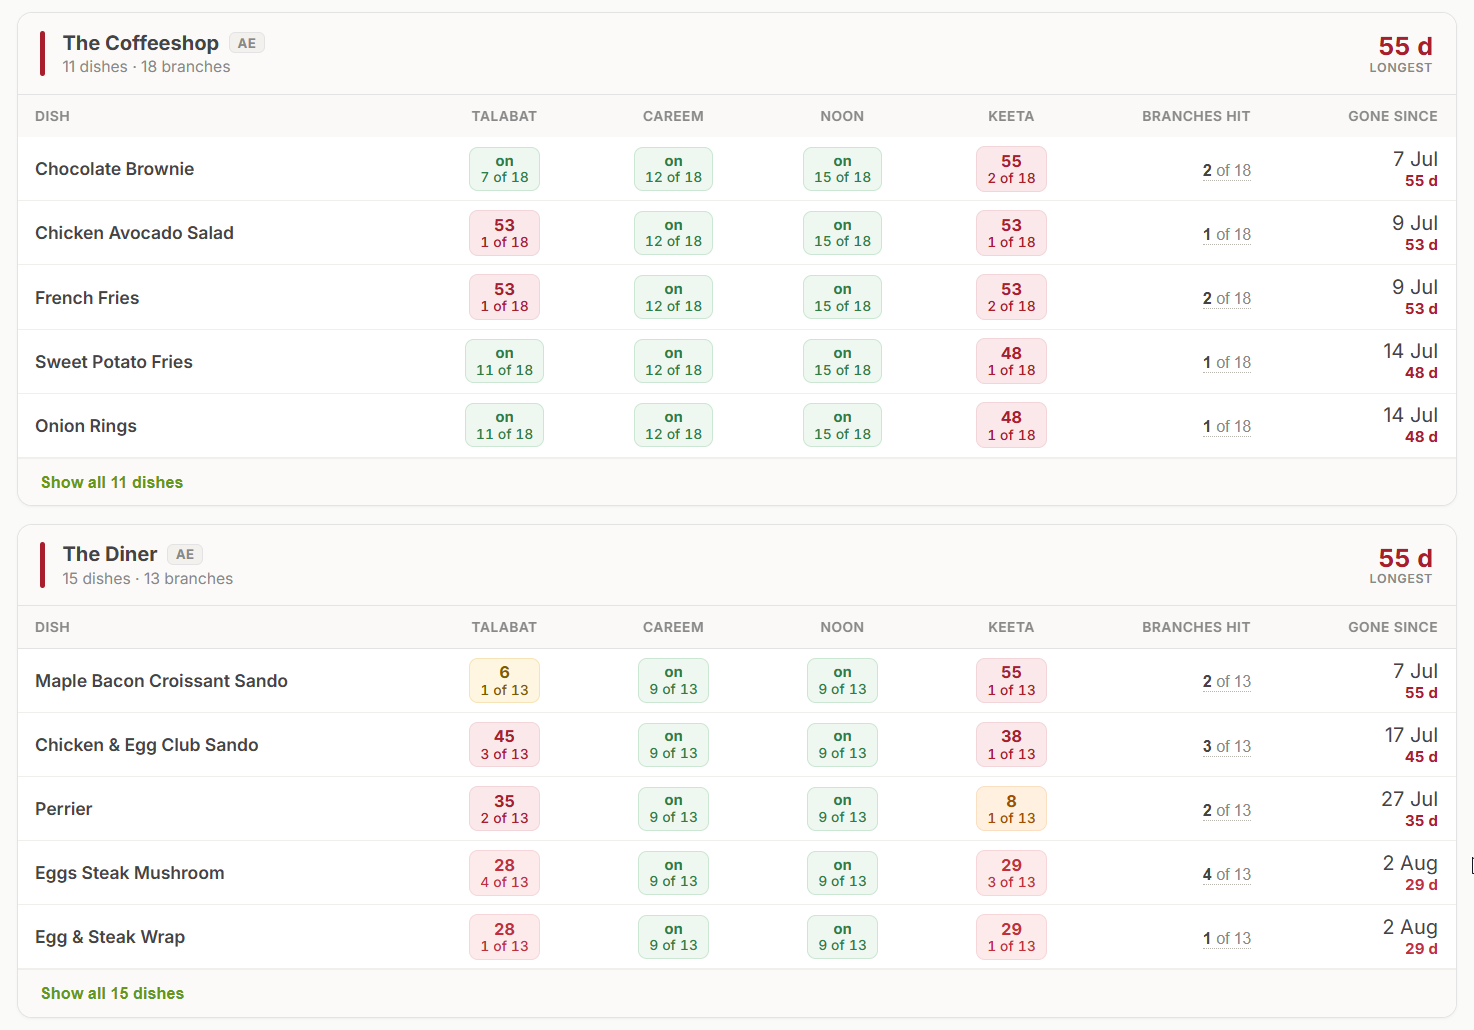Click '15 dishes · 13 branches' subtitle
Image resolution: width=1474 pixels, height=1030 pixels.
[x=147, y=579]
